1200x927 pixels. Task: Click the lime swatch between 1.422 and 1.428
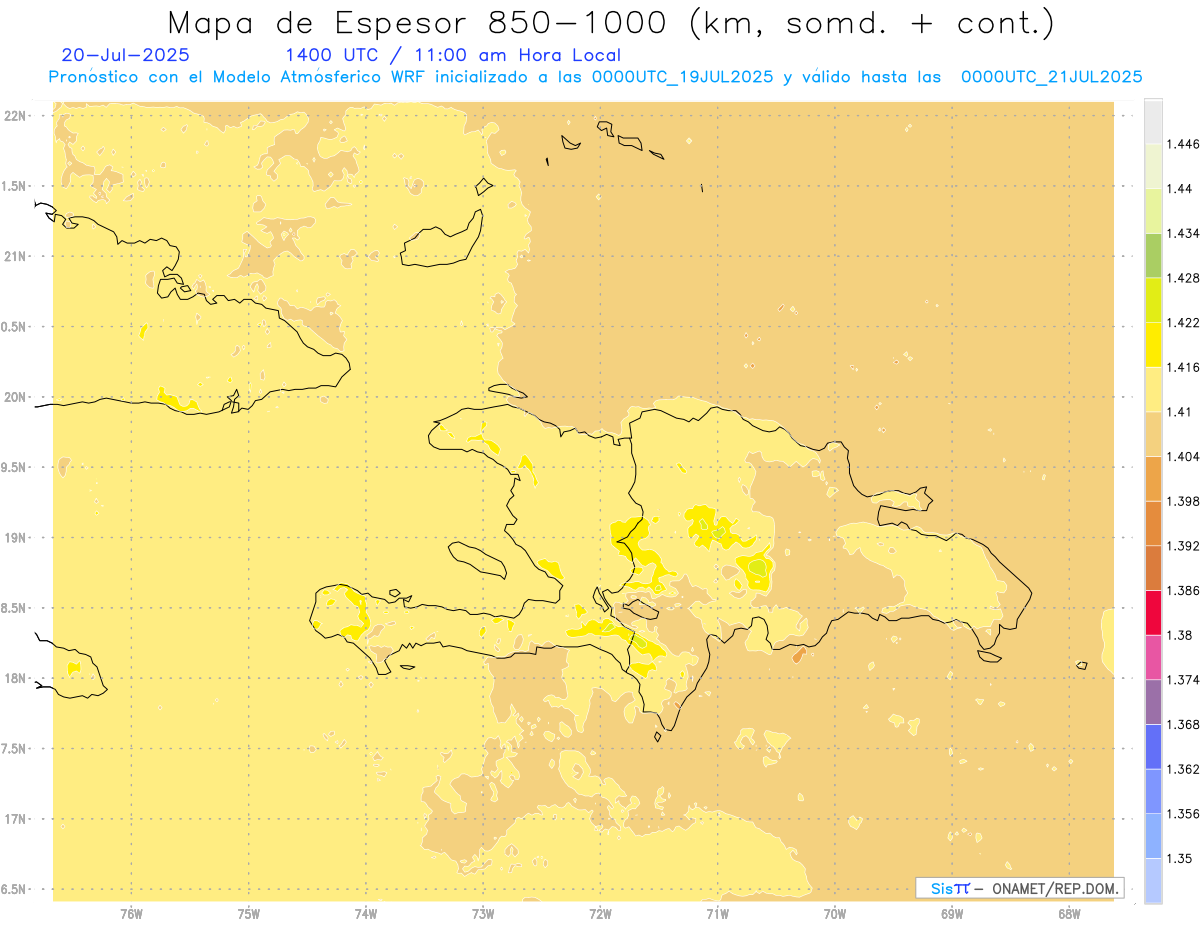(x=1153, y=300)
